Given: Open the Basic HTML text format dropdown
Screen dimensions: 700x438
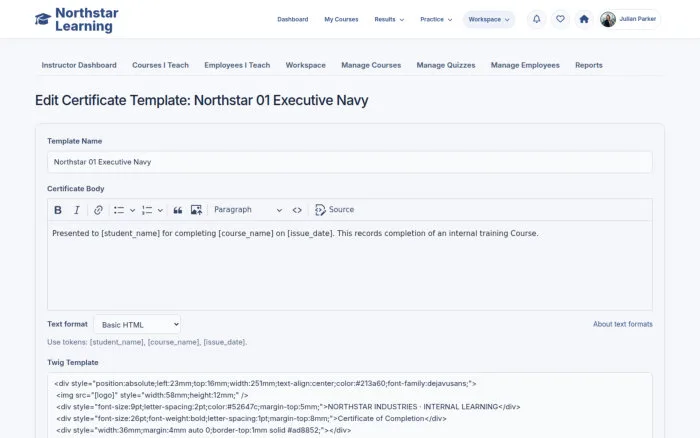Looking at the screenshot, I should tap(137, 325).
